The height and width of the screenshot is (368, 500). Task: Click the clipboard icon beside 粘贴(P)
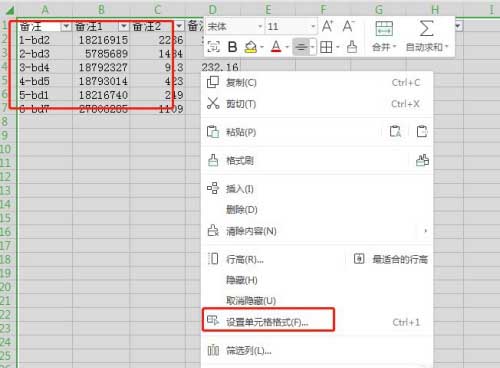point(213,132)
